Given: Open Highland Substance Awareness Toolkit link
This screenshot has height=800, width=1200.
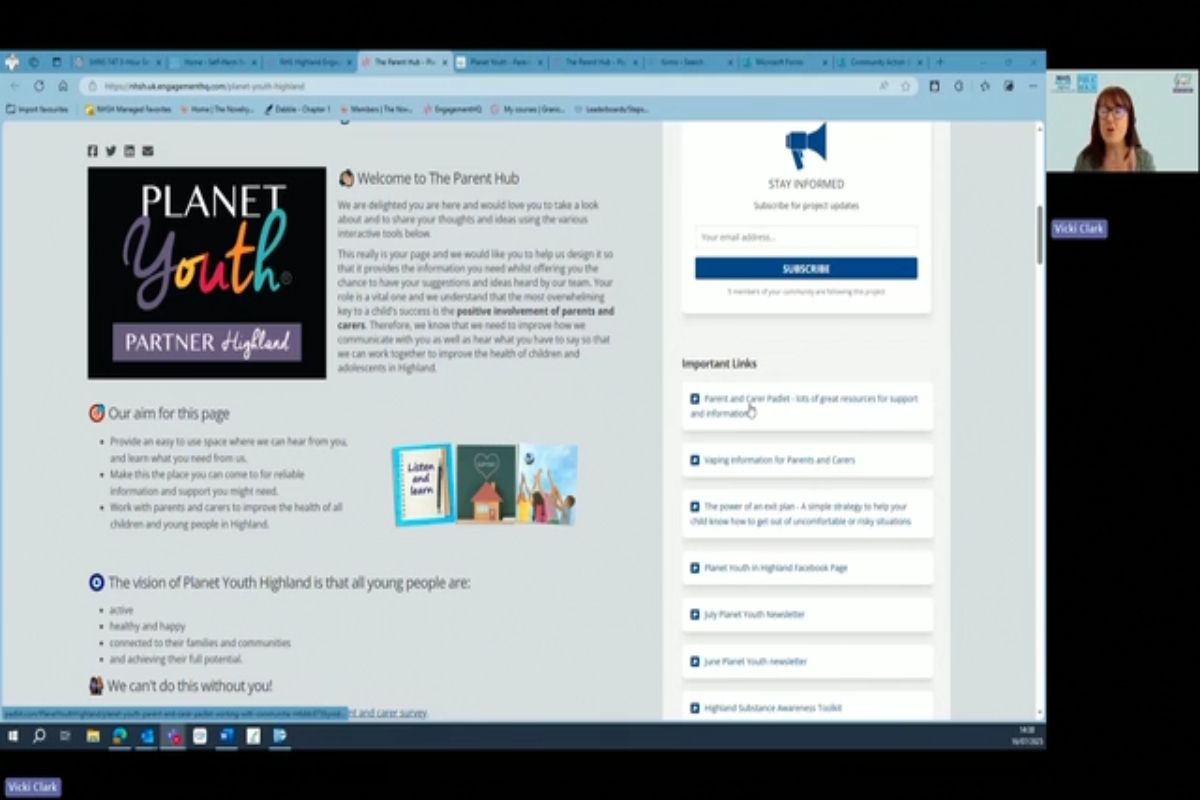Looking at the screenshot, I should pos(807,707).
